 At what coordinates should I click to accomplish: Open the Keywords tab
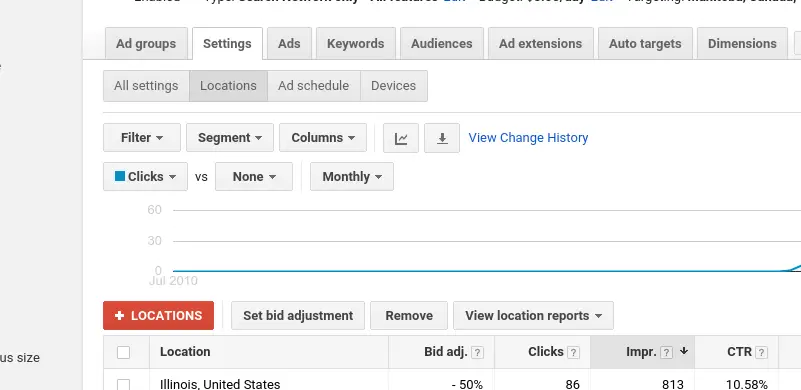click(356, 44)
